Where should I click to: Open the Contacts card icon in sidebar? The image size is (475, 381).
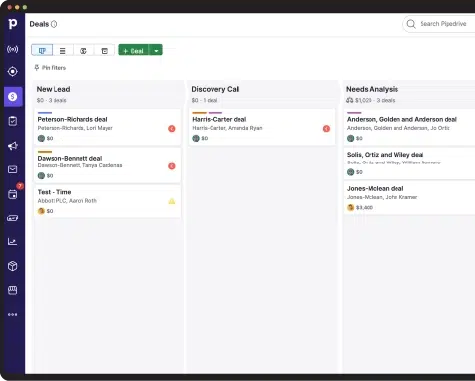click(13, 218)
